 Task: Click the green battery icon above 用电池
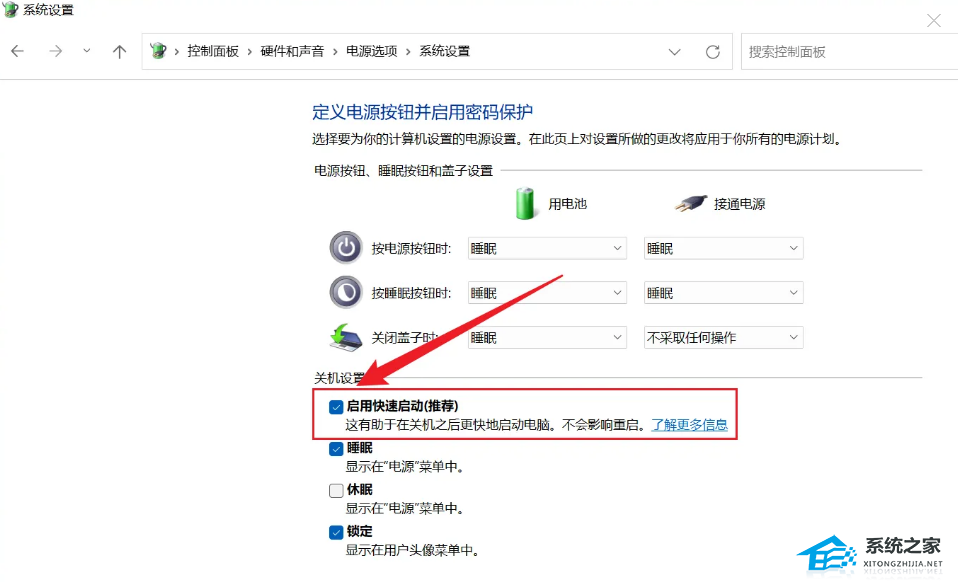(x=524, y=203)
